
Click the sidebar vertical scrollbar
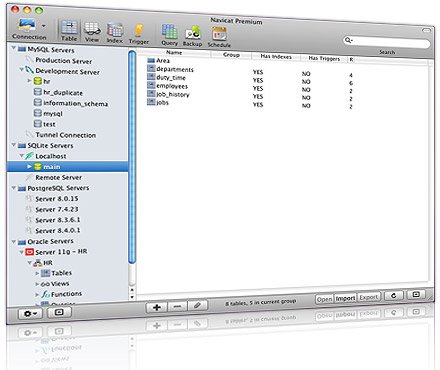pyautogui.click(x=132, y=157)
